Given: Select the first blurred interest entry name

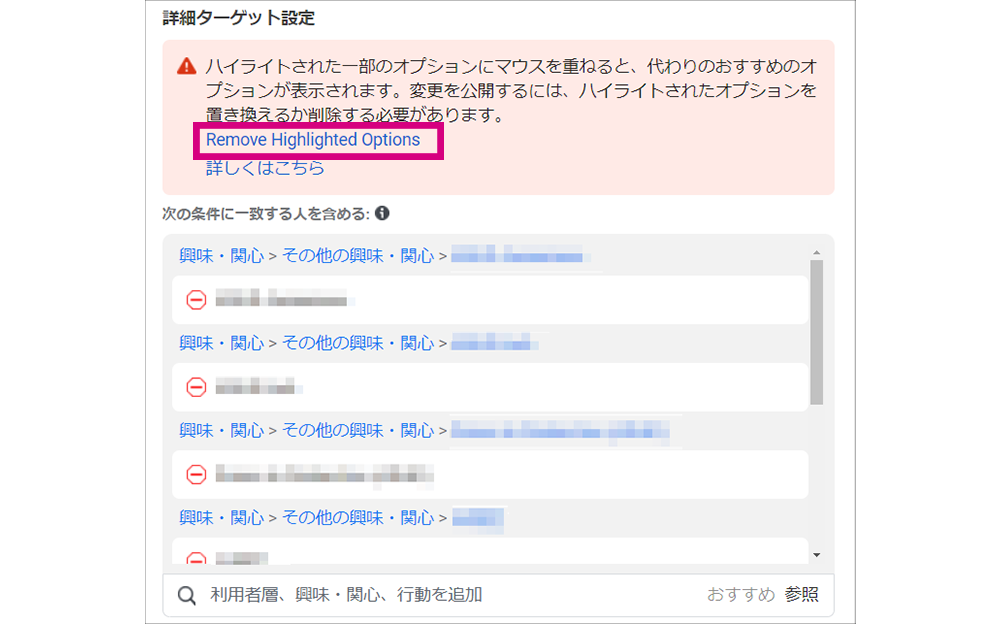Looking at the screenshot, I should (x=284, y=299).
